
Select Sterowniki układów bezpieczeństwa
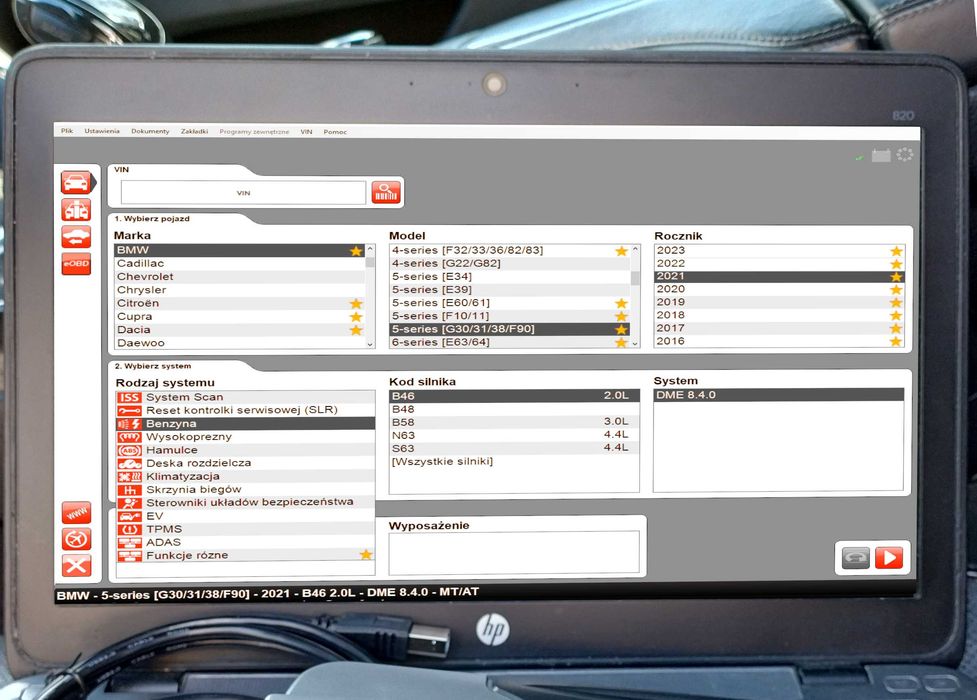click(x=245, y=502)
